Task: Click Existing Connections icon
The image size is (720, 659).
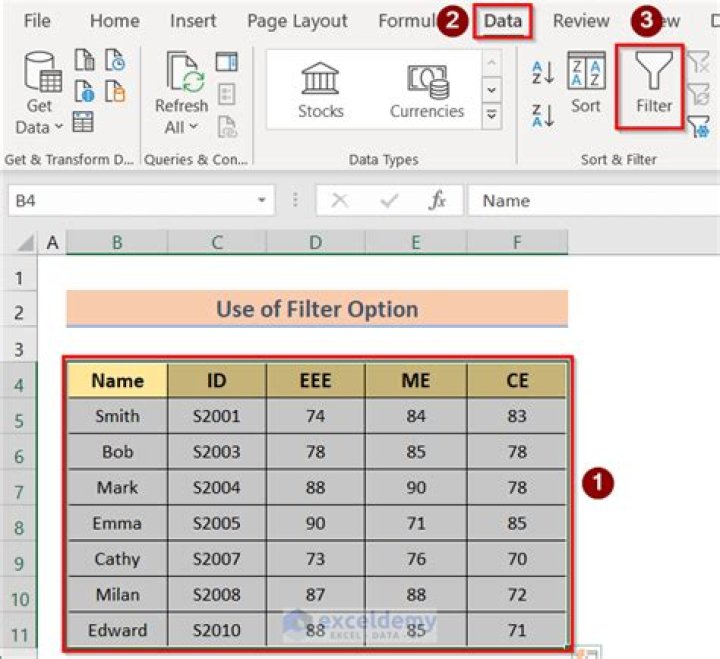Action: point(115,90)
